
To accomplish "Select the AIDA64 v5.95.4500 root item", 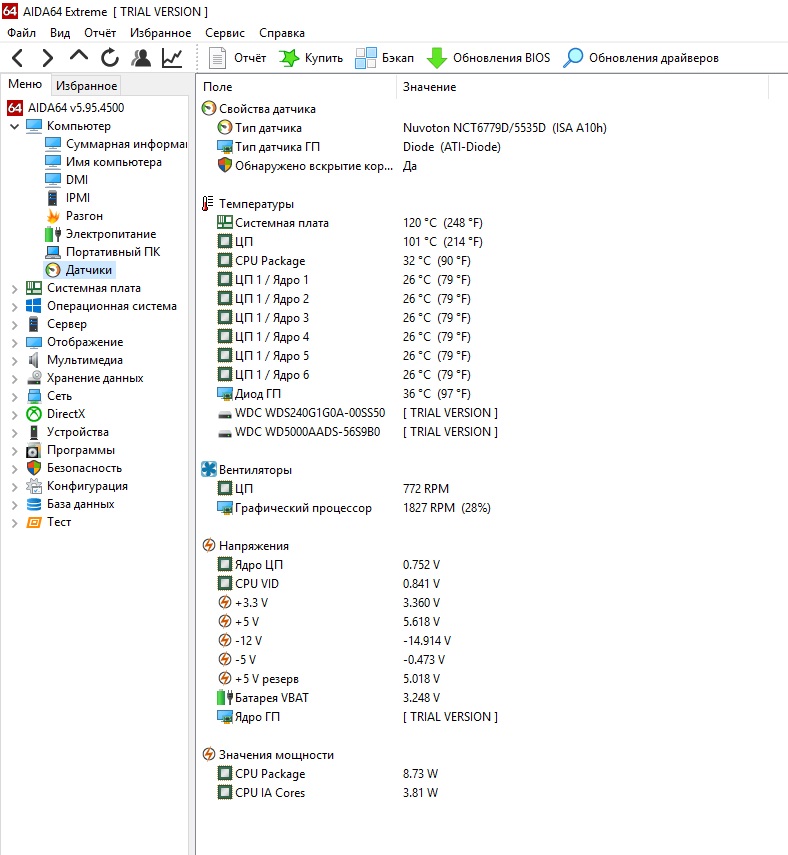I will [66, 108].
